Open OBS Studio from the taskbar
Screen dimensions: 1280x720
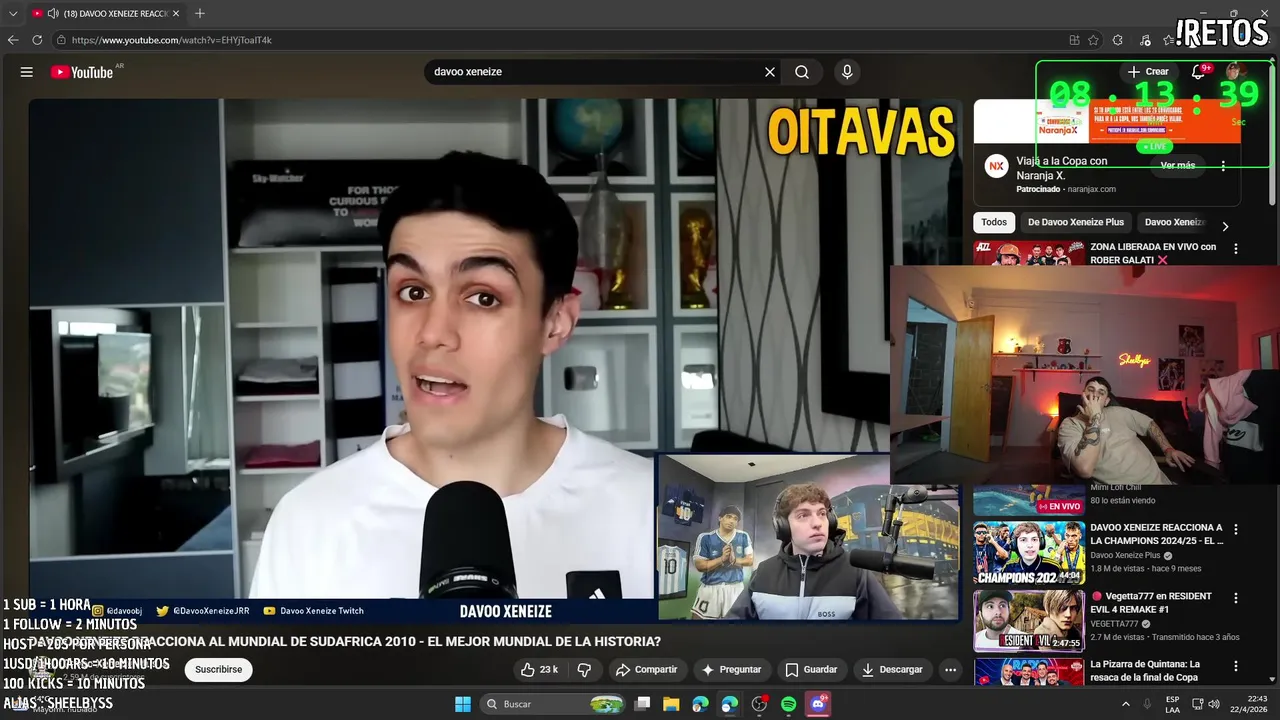[x=759, y=704]
